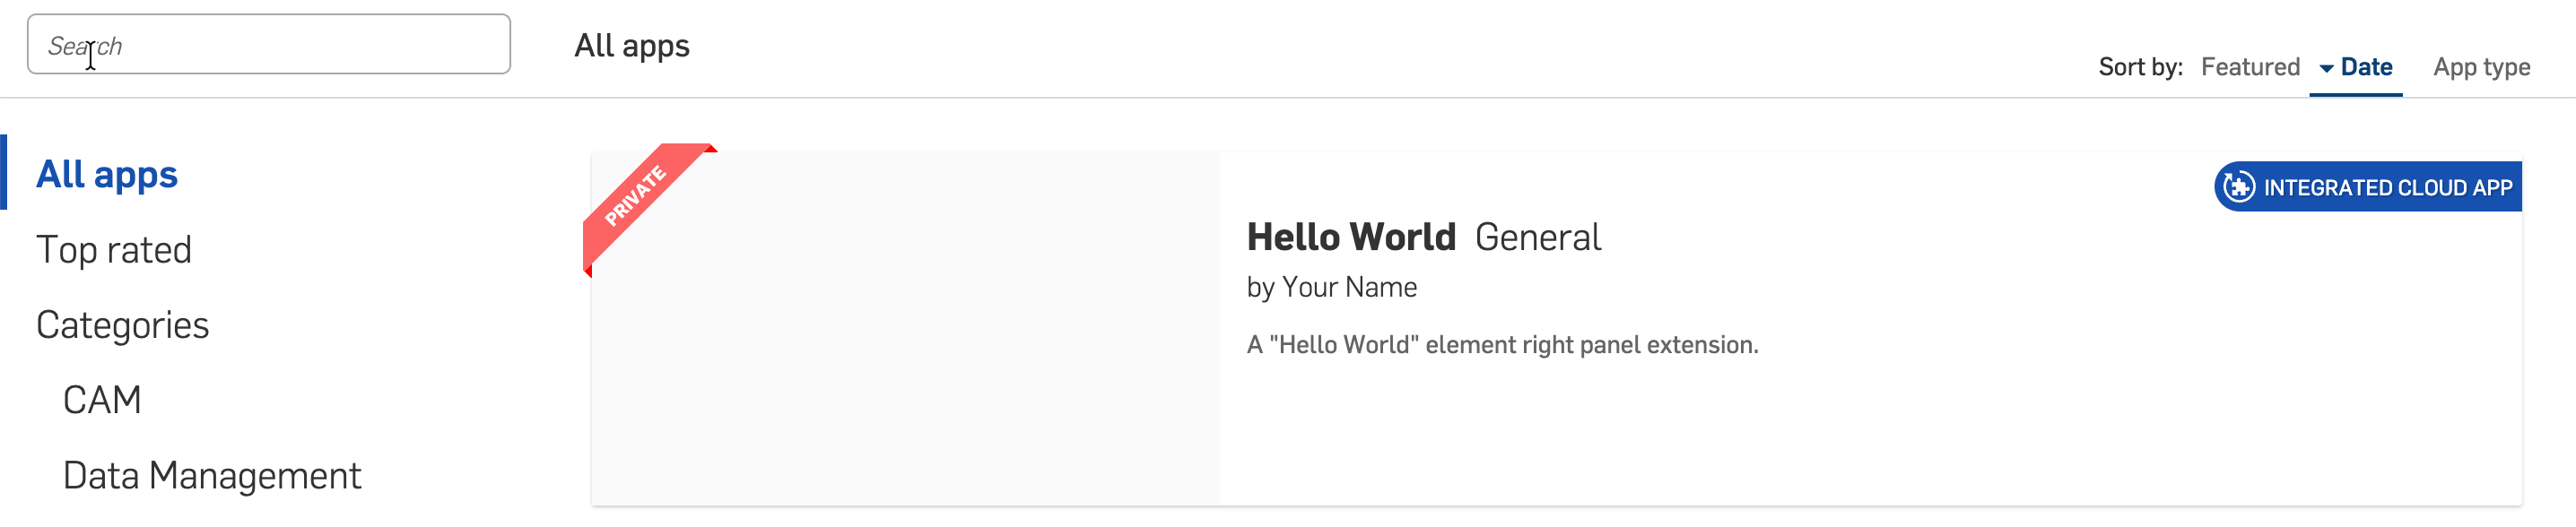Open the Top rated section
This screenshot has height=527, width=2576.
coord(114,249)
